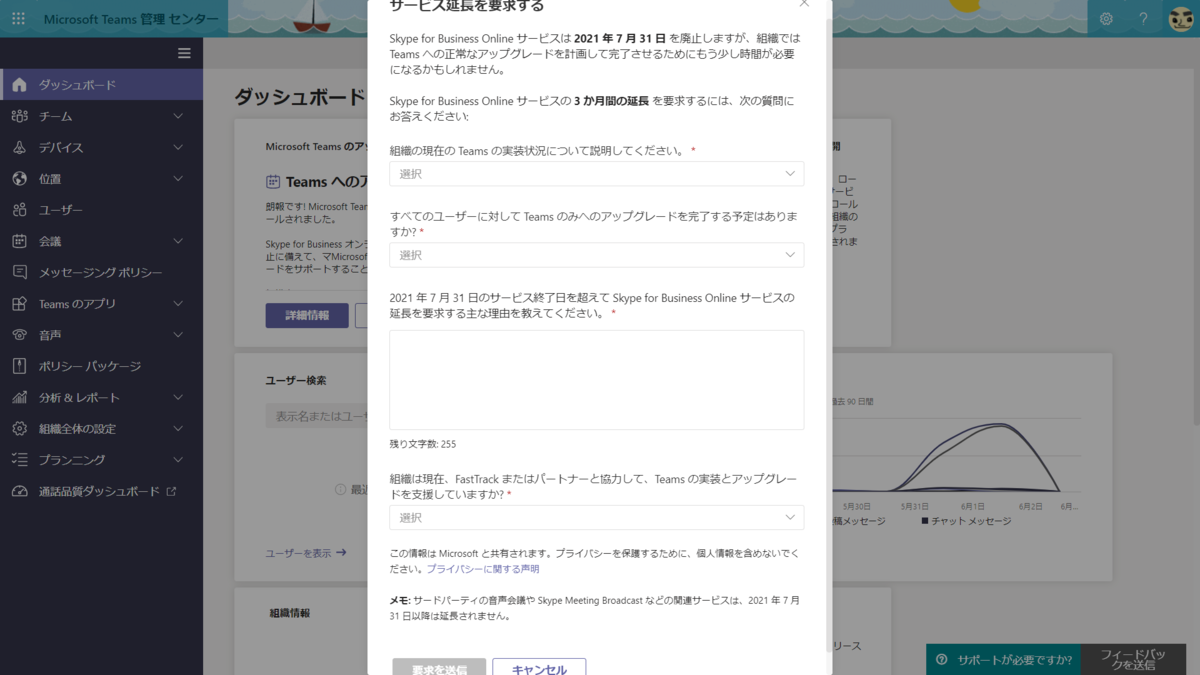This screenshot has width=1200, height=675.
Task: Click the Locations (位置) globe icon
Action: (19, 179)
